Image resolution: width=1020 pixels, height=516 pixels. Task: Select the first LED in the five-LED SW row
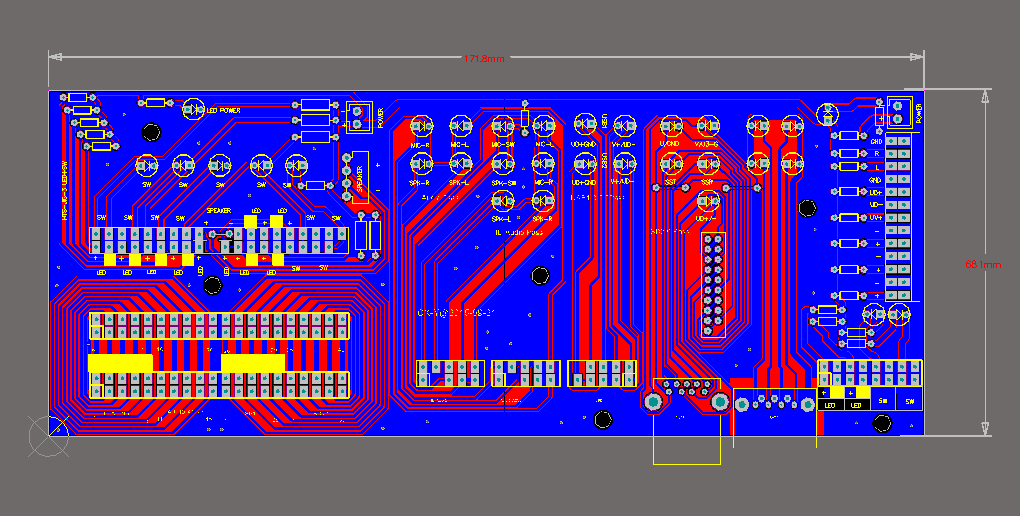pyautogui.click(x=146, y=166)
